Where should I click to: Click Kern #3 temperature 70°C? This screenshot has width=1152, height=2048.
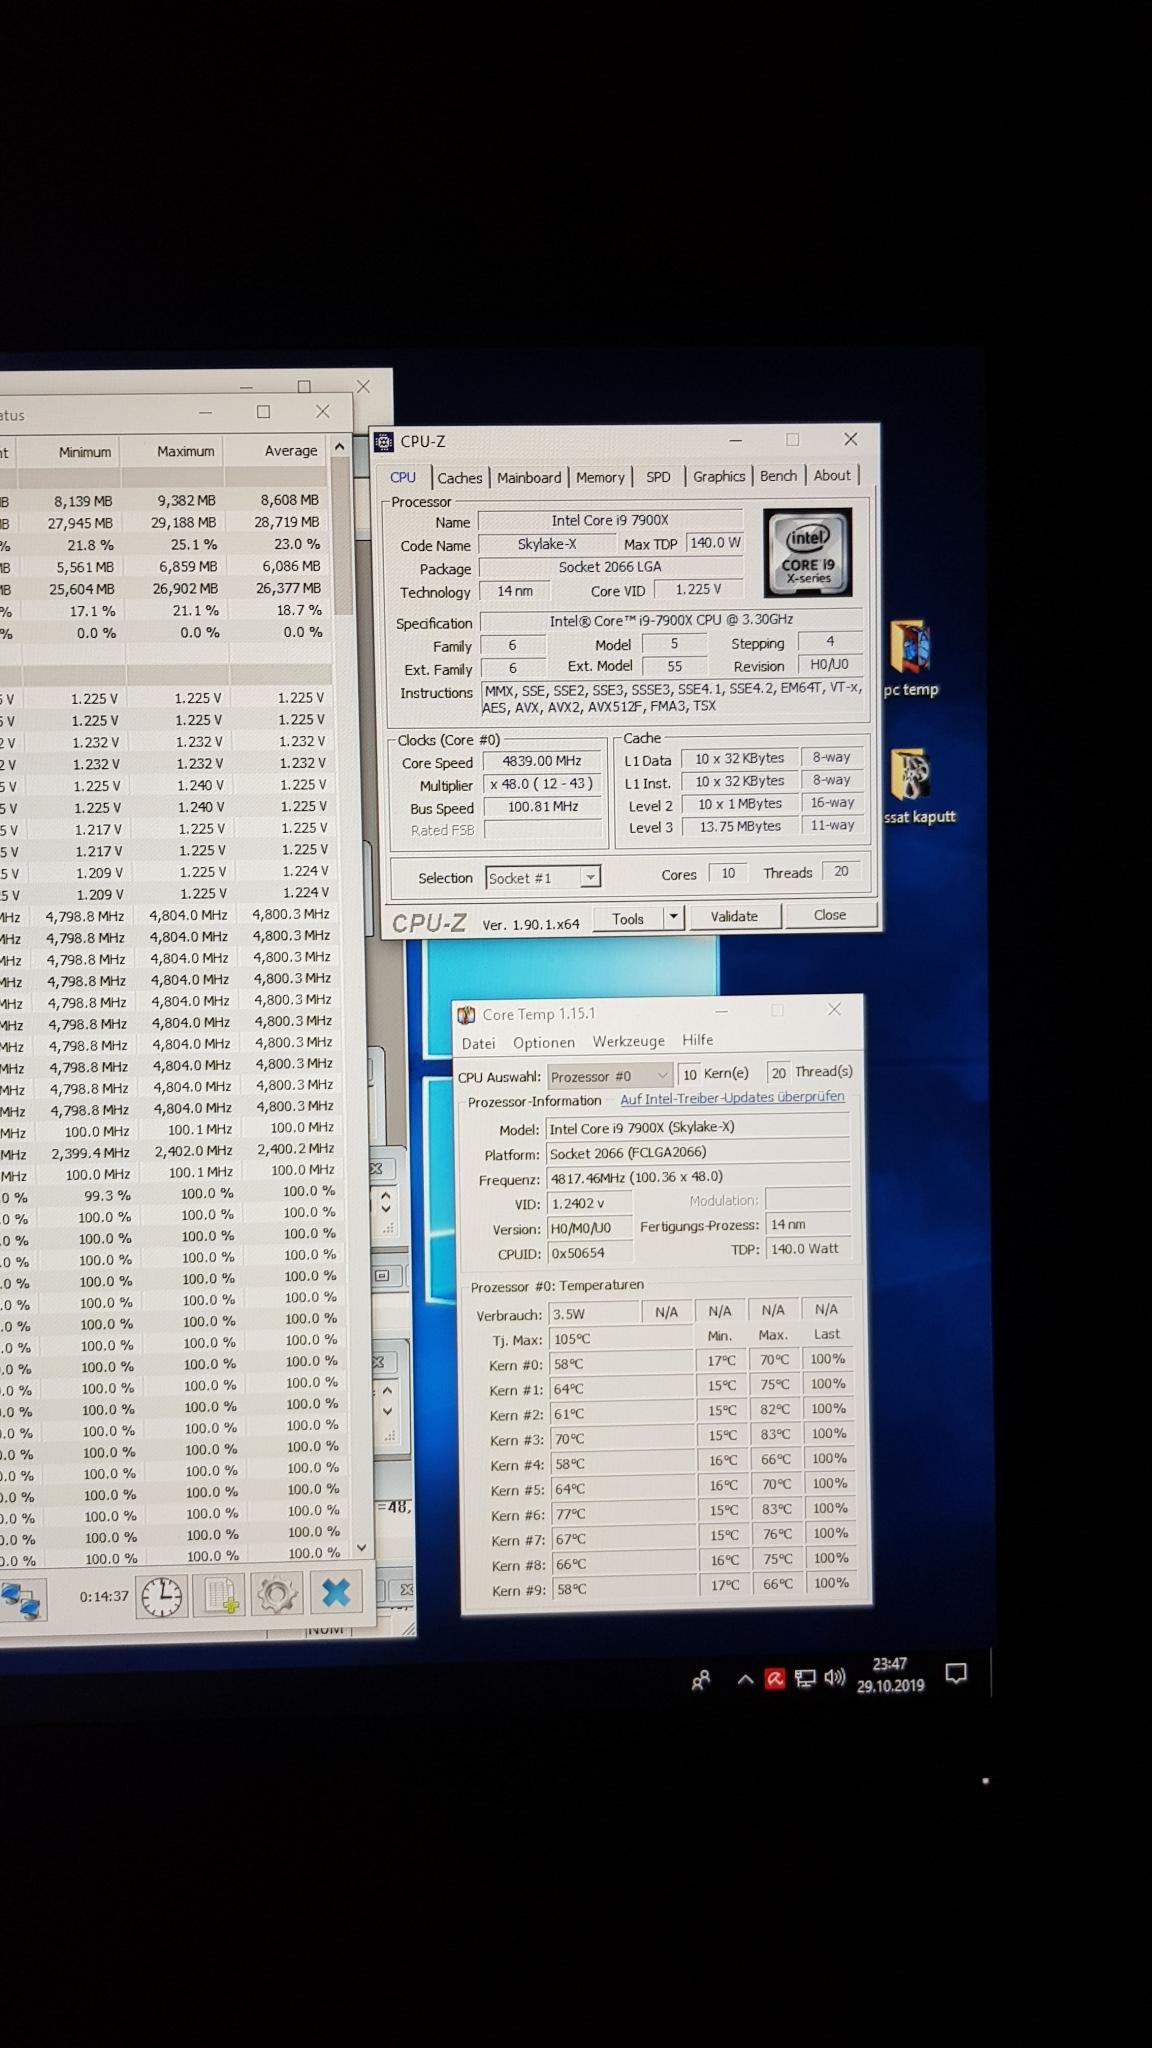pos(621,1439)
